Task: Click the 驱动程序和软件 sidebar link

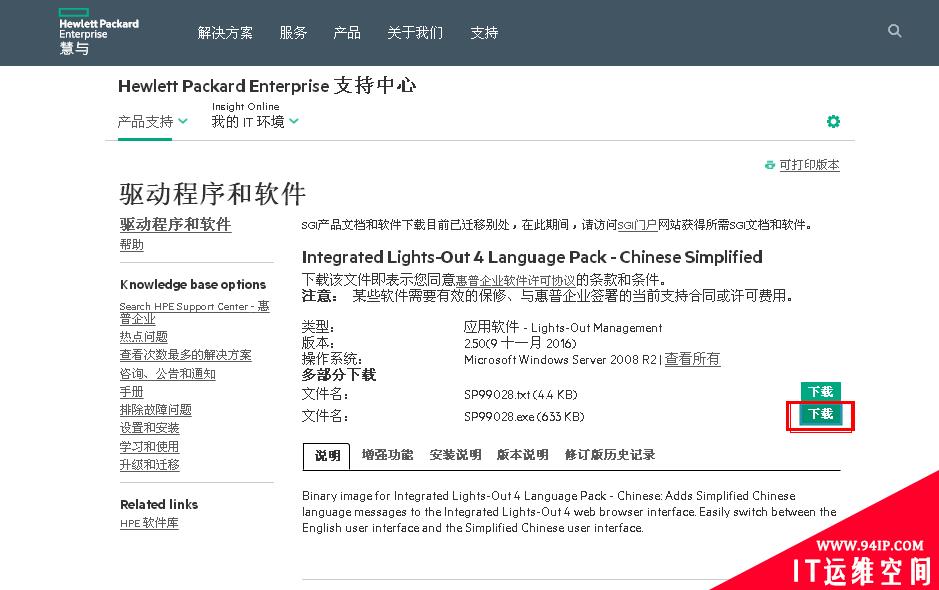Action: click(x=175, y=224)
